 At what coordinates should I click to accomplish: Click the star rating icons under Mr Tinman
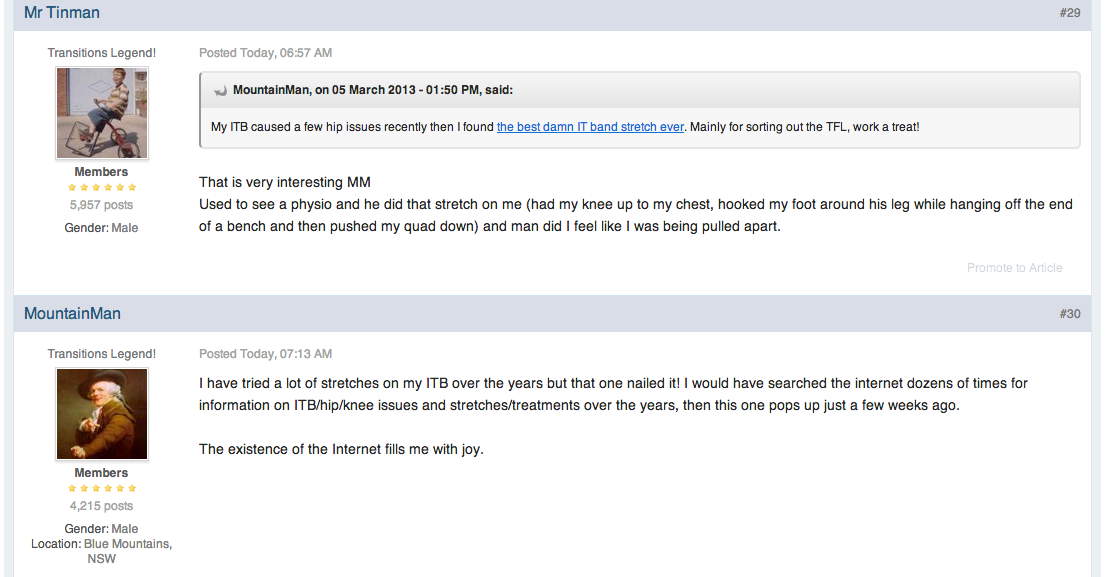pyautogui.click(x=102, y=188)
